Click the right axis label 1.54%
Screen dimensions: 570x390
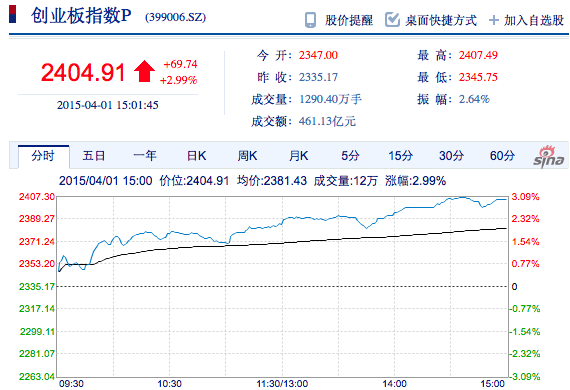pos(525,242)
